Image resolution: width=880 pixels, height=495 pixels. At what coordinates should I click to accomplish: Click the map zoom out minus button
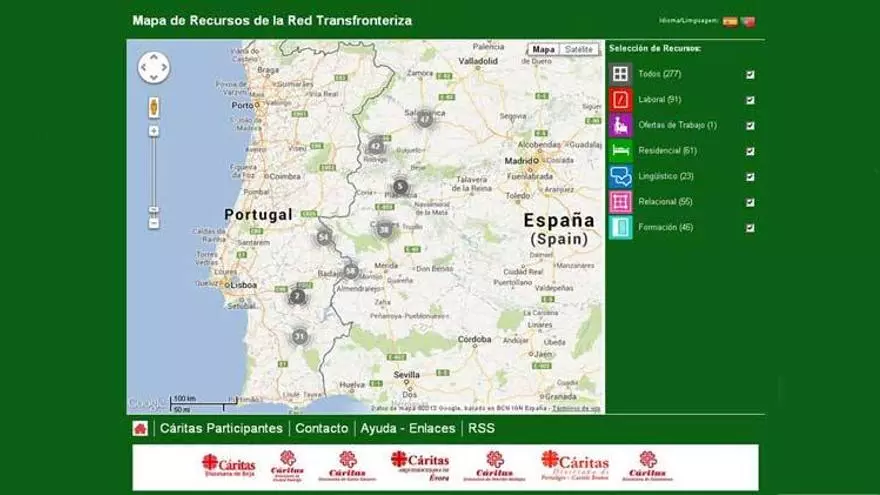pos(154,223)
